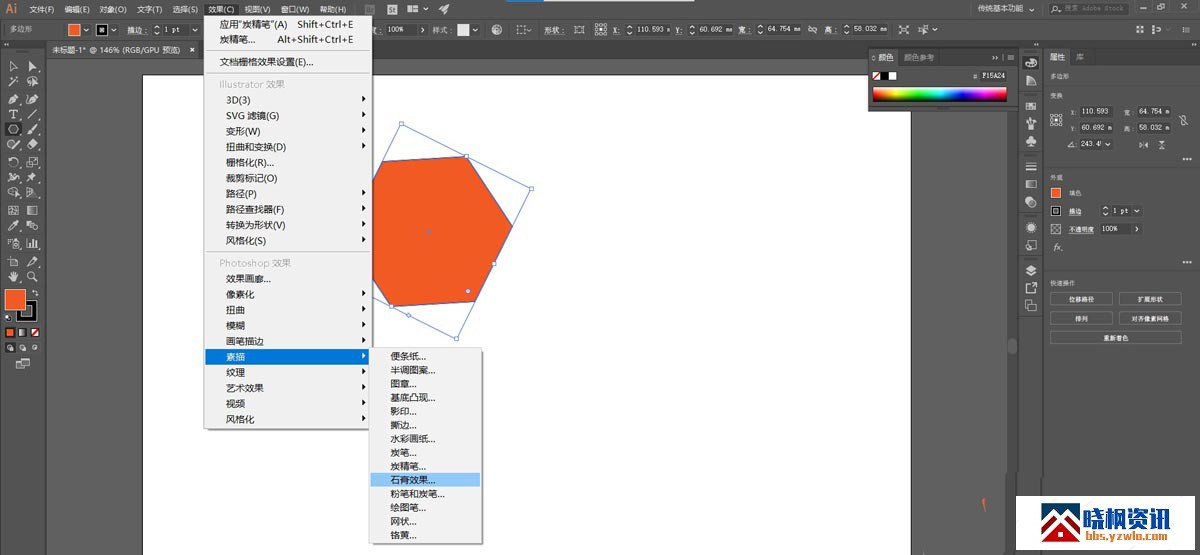
Task: Pick the Magic Wand tool
Action: pos(13,82)
